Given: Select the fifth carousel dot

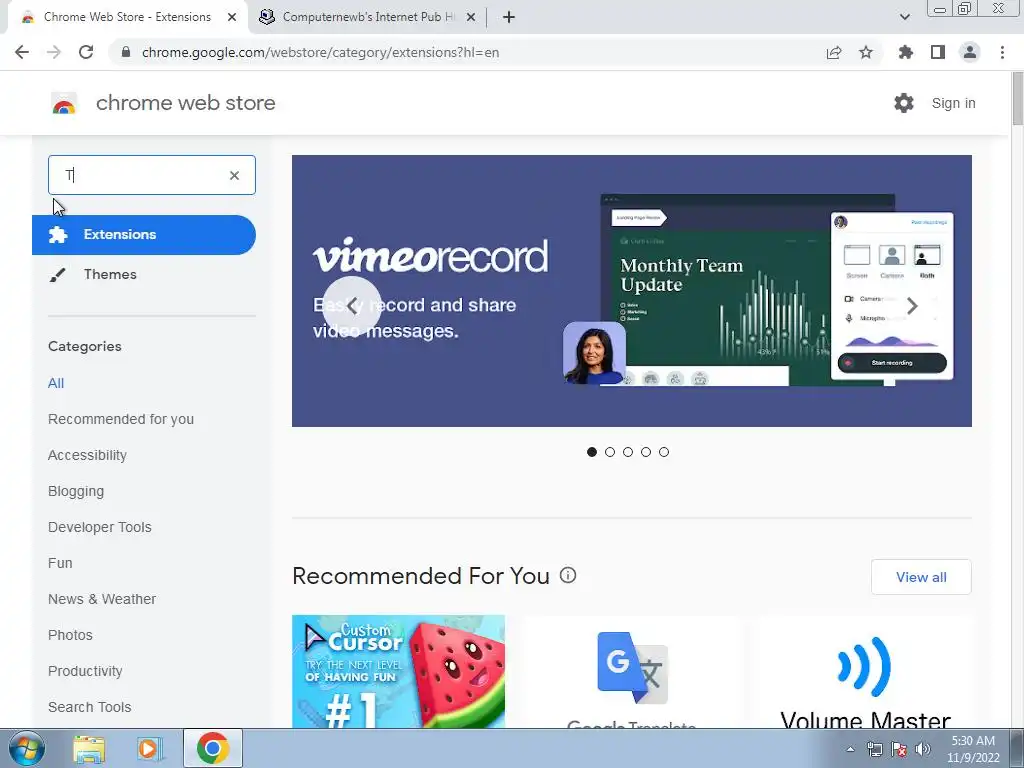Looking at the screenshot, I should [664, 452].
